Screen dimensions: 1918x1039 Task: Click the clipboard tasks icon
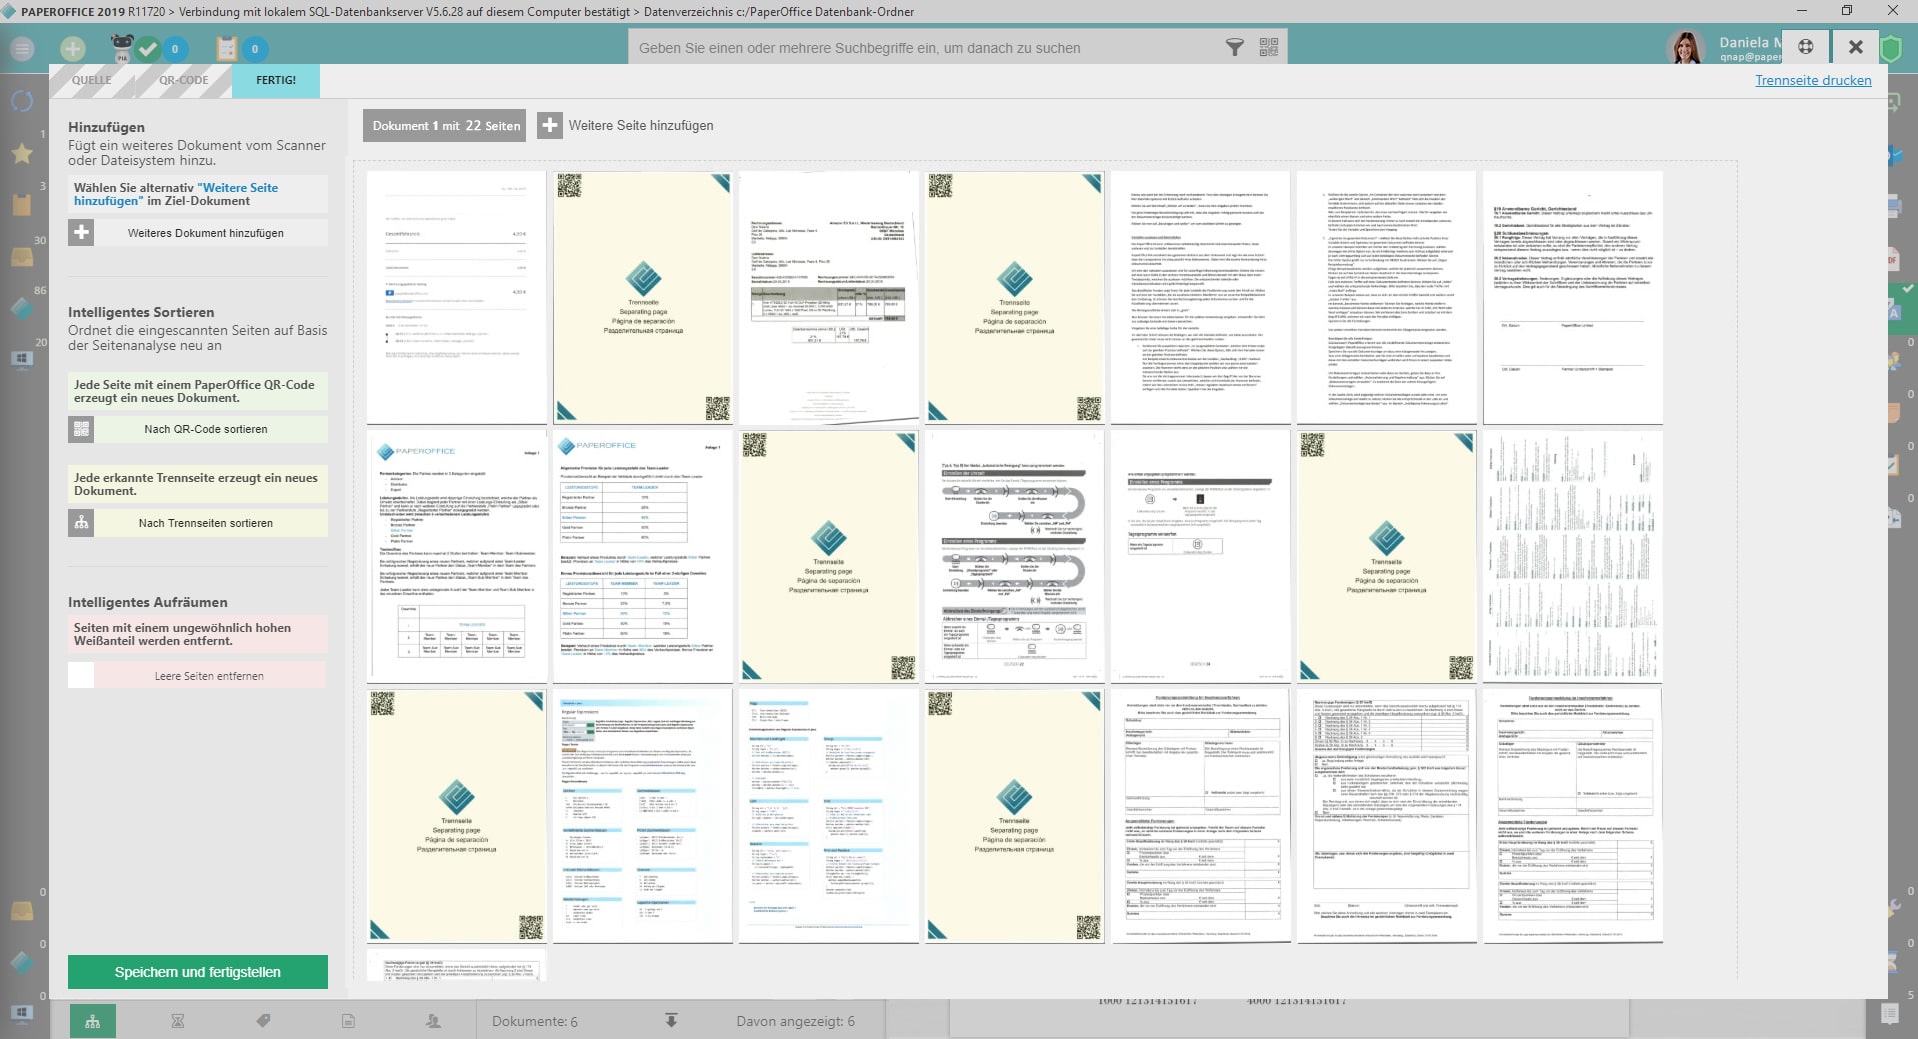(227, 48)
